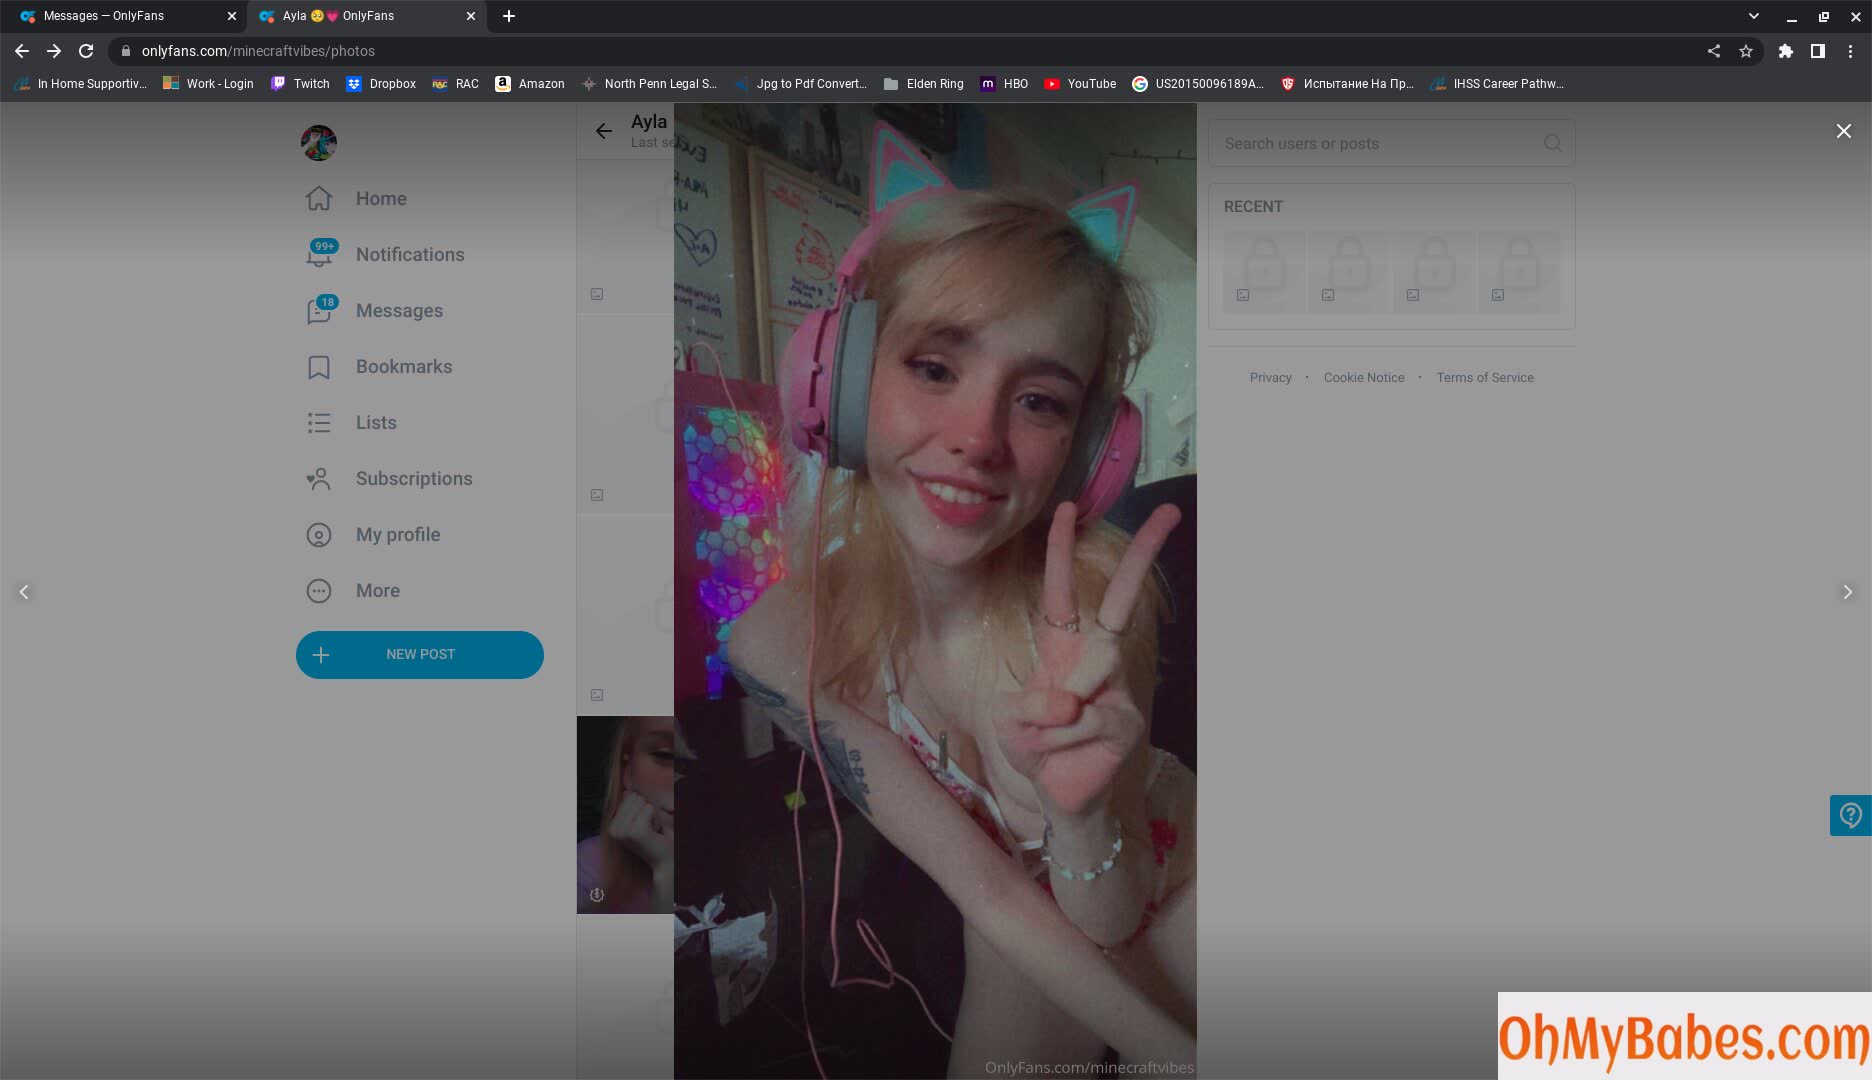Image resolution: width=1872 pixels, height=1080 pixels.
Task: Open the US20150096189A... bookmark
Action: (x=1198, y=84)
